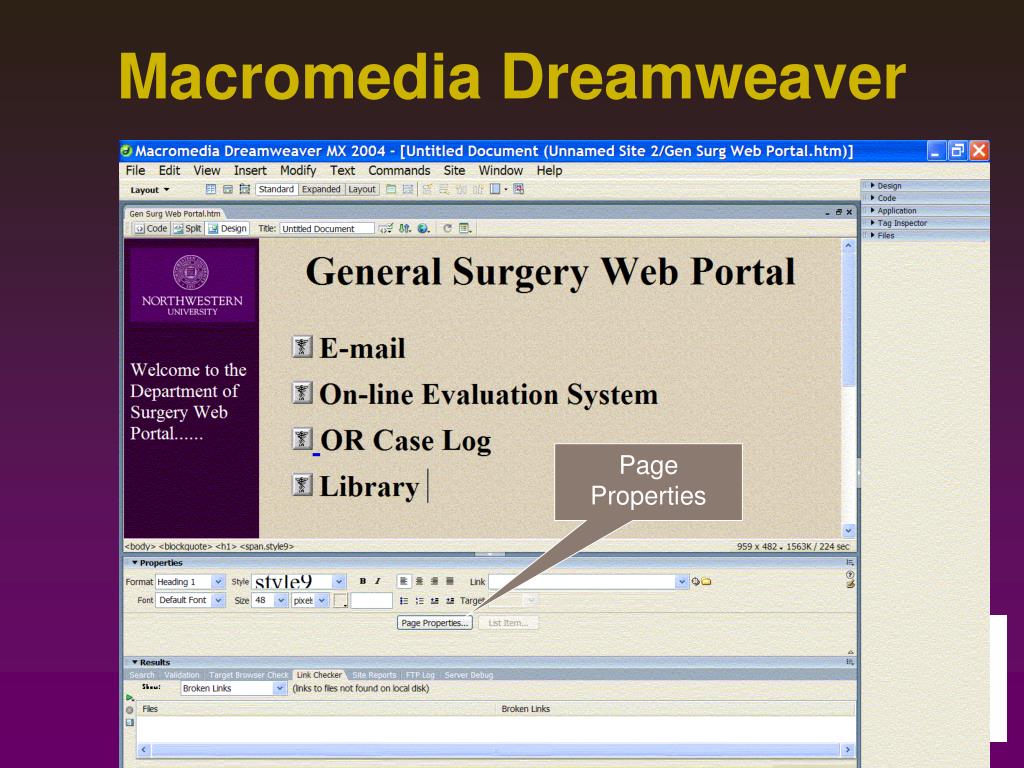Switch to Split view
1024x768 pixels.
point(187,229)
